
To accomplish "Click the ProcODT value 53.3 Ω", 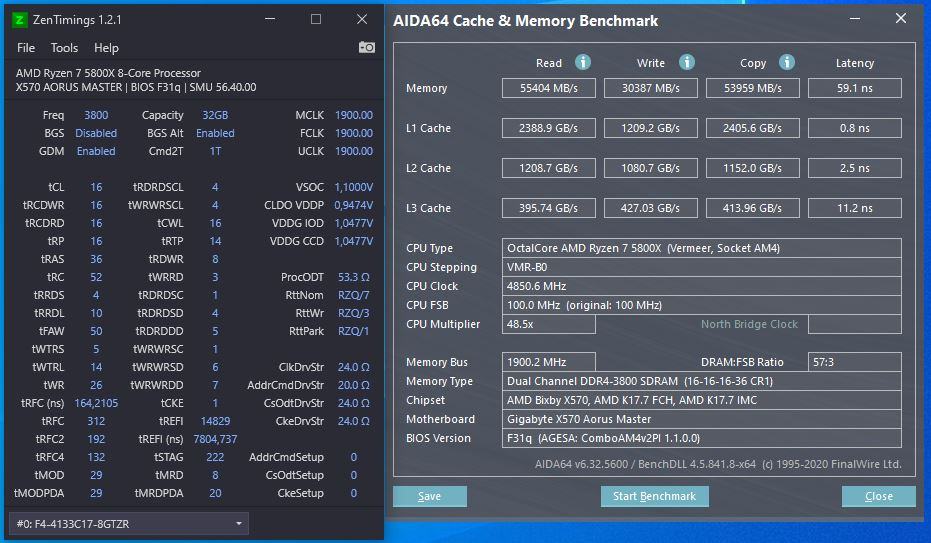I will [354, 277].
